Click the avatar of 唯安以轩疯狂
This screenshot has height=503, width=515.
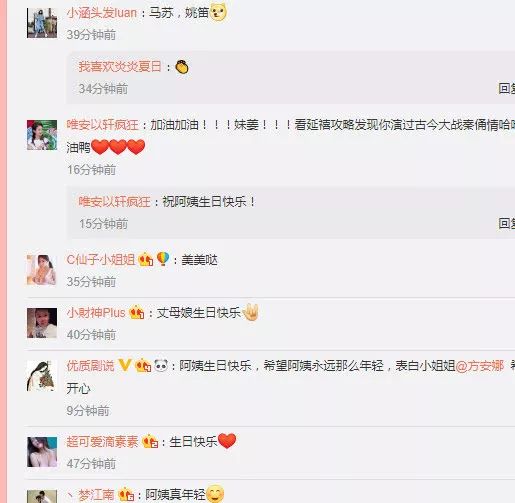click(42, 135)
